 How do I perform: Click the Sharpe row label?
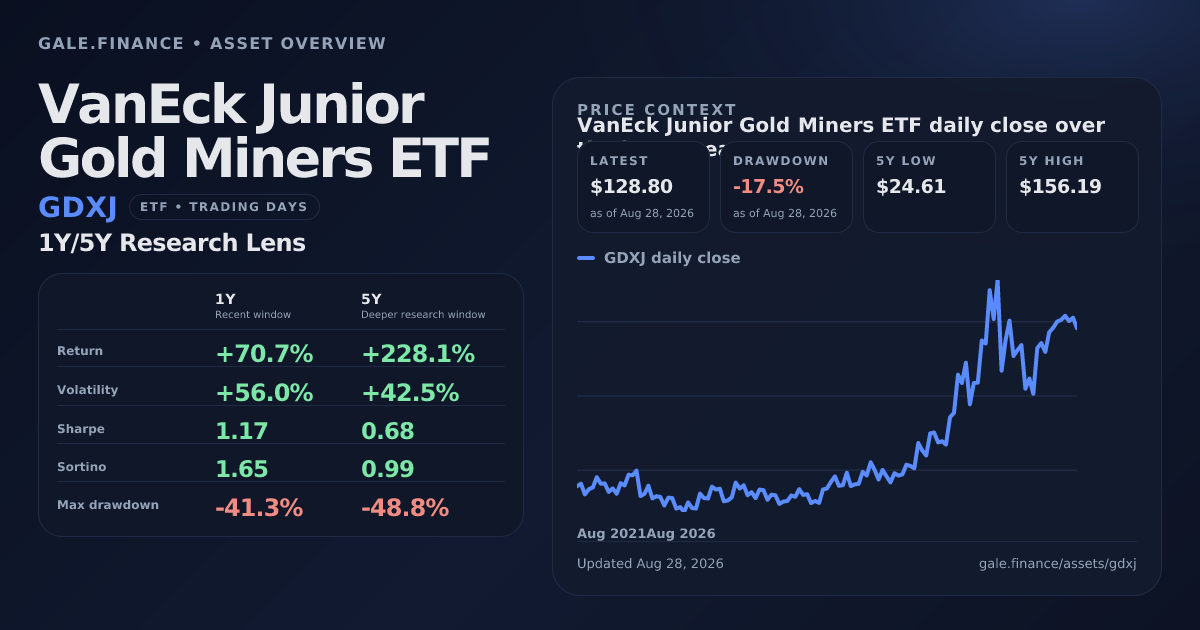pyautogui.click(x=81, y=429)
